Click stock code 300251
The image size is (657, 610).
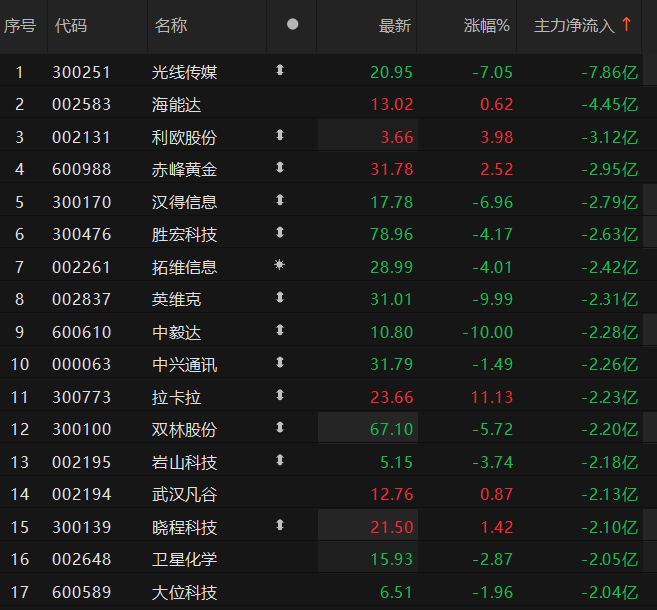click(81, 72)
